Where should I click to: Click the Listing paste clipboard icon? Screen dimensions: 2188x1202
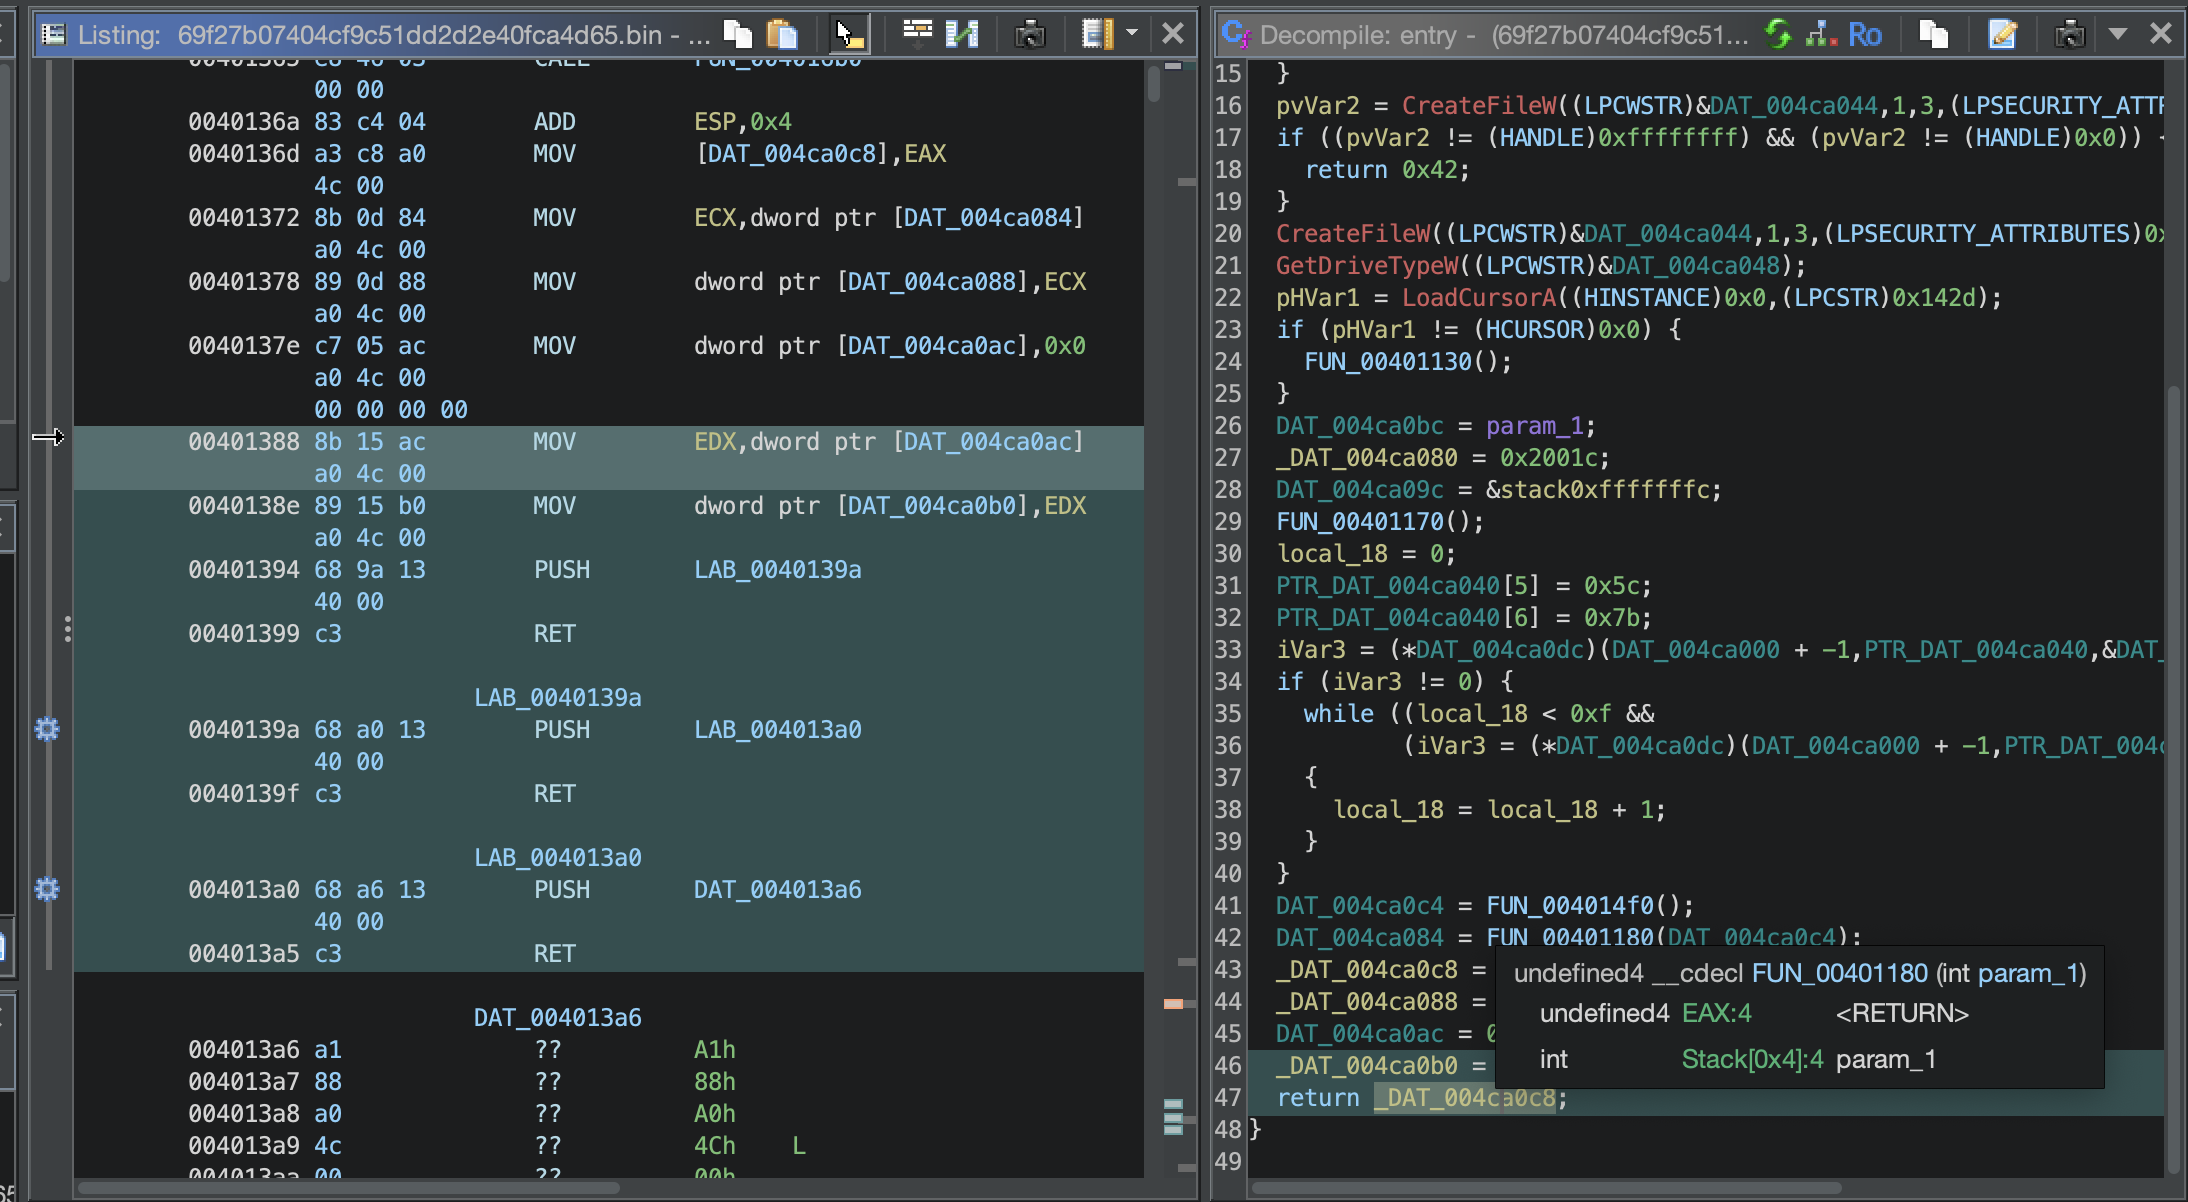[x=782, y=34]
